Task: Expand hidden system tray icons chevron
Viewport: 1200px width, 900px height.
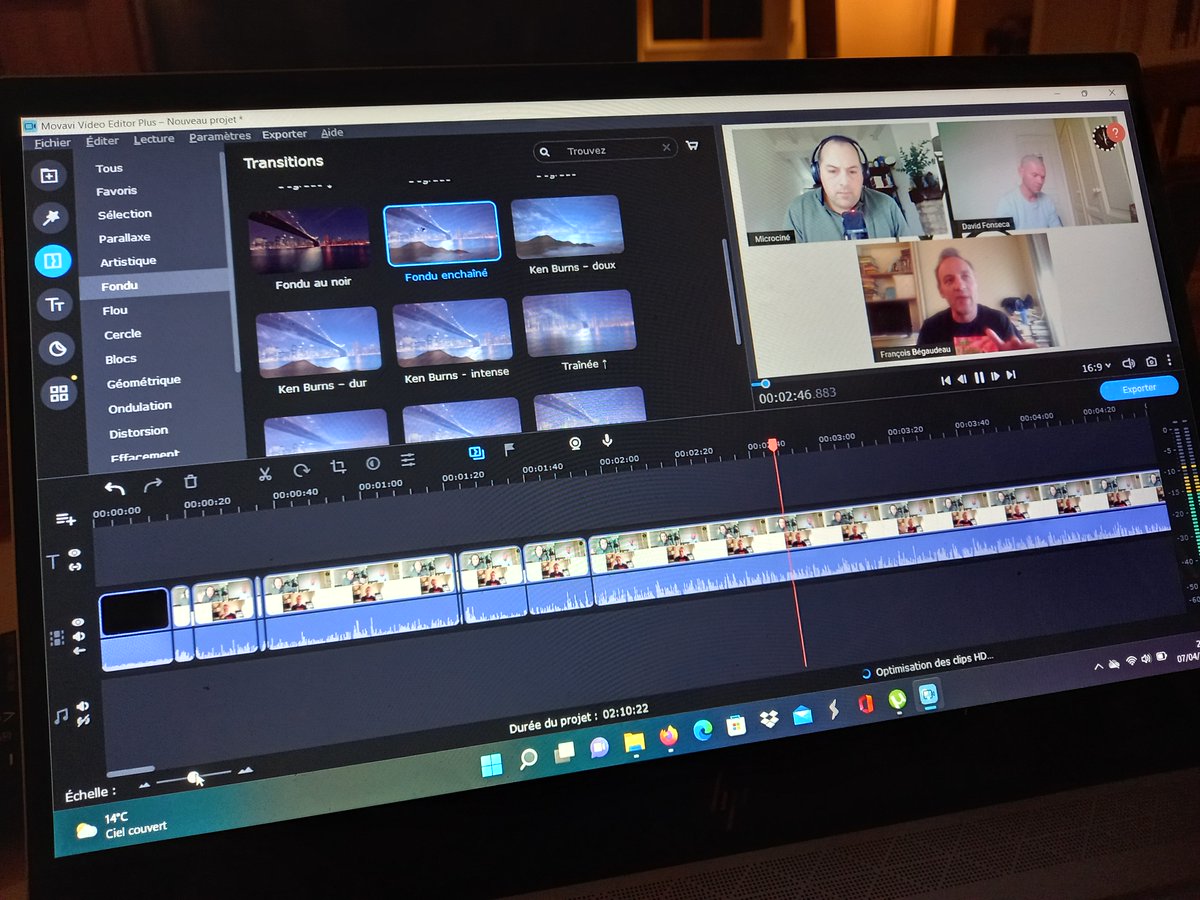Action: coord(1100,665)
